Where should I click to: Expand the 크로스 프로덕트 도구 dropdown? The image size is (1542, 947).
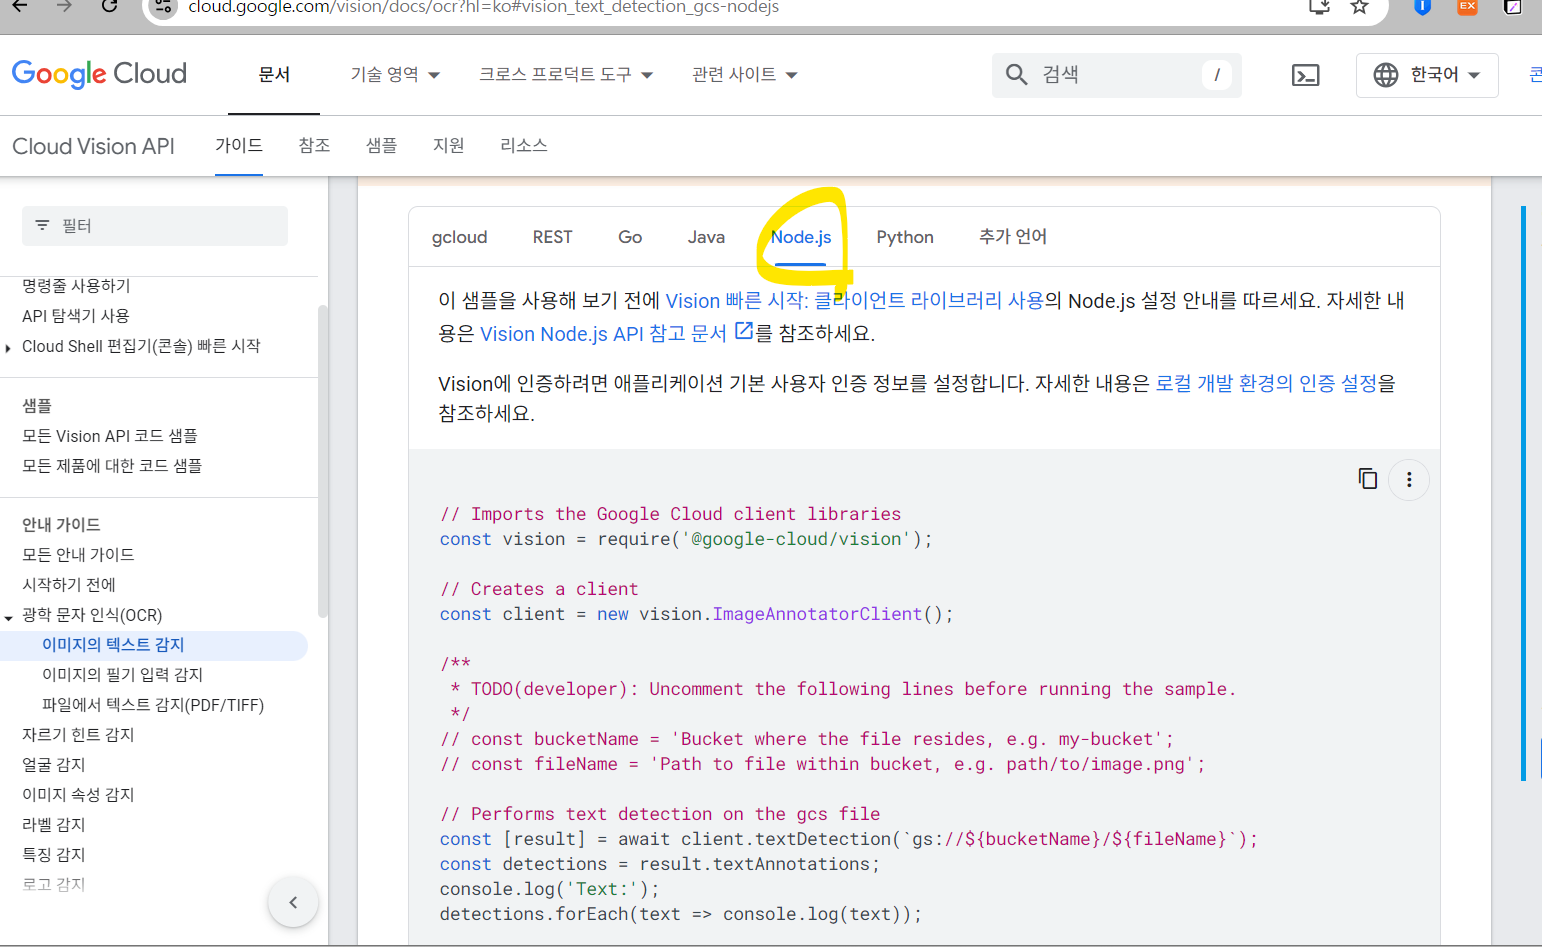(566, 75)
